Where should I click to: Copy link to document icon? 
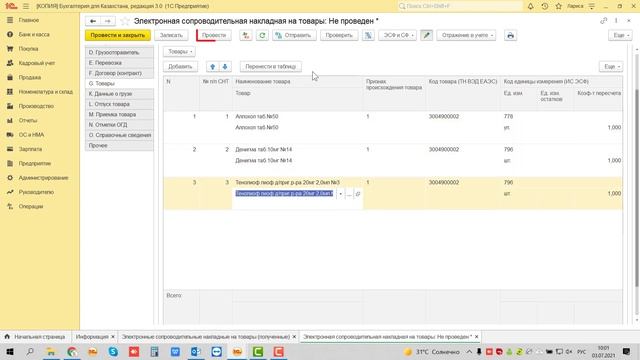pos(603,21)
